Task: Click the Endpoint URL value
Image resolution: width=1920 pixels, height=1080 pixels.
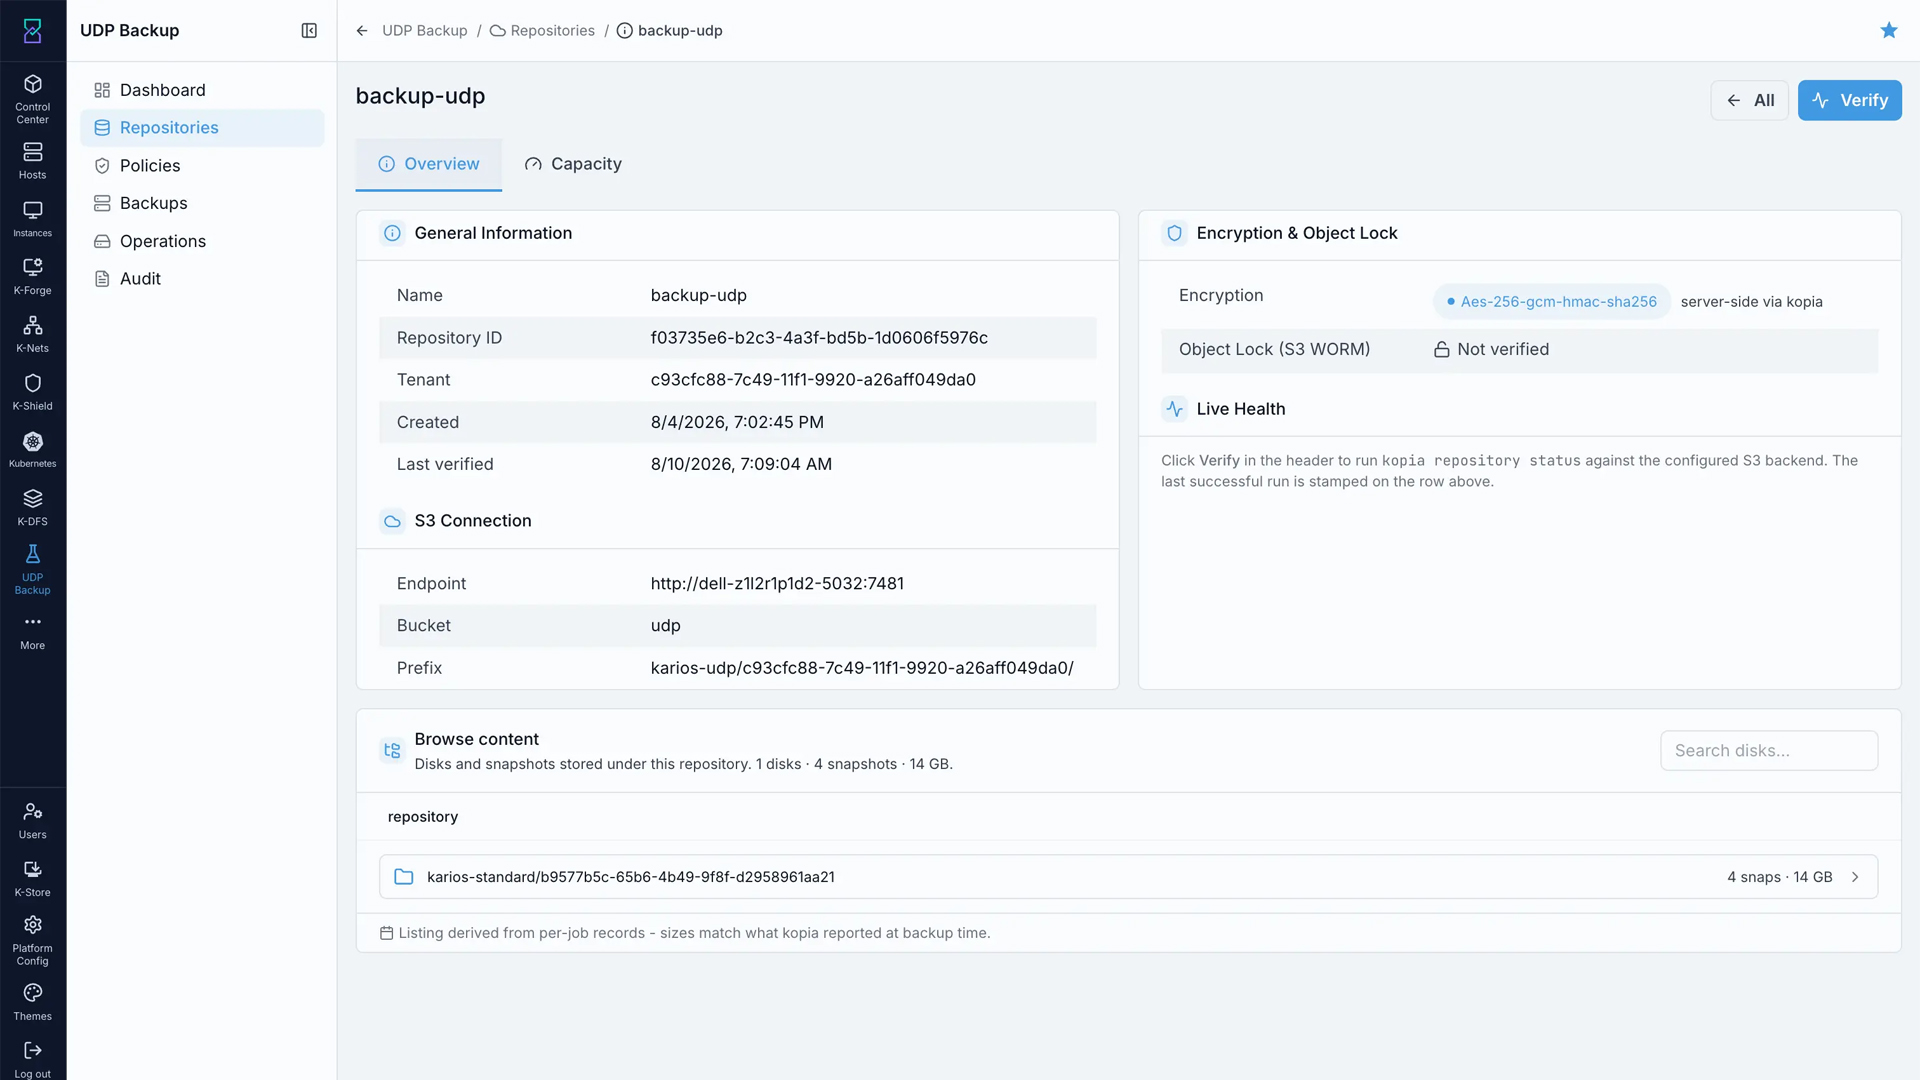Action: [x=777, y=584]
